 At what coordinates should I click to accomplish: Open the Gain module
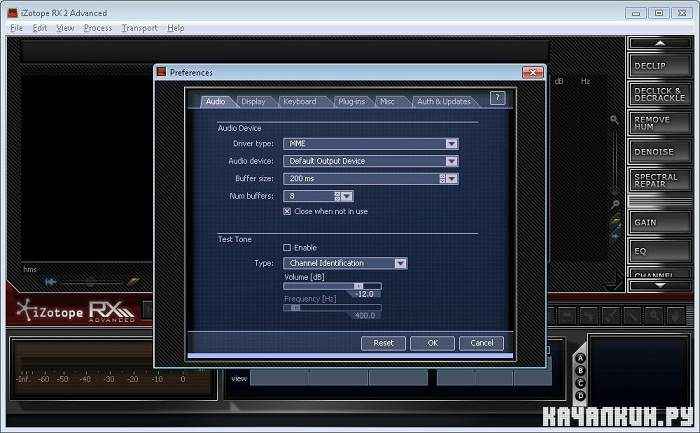point(659,222)
